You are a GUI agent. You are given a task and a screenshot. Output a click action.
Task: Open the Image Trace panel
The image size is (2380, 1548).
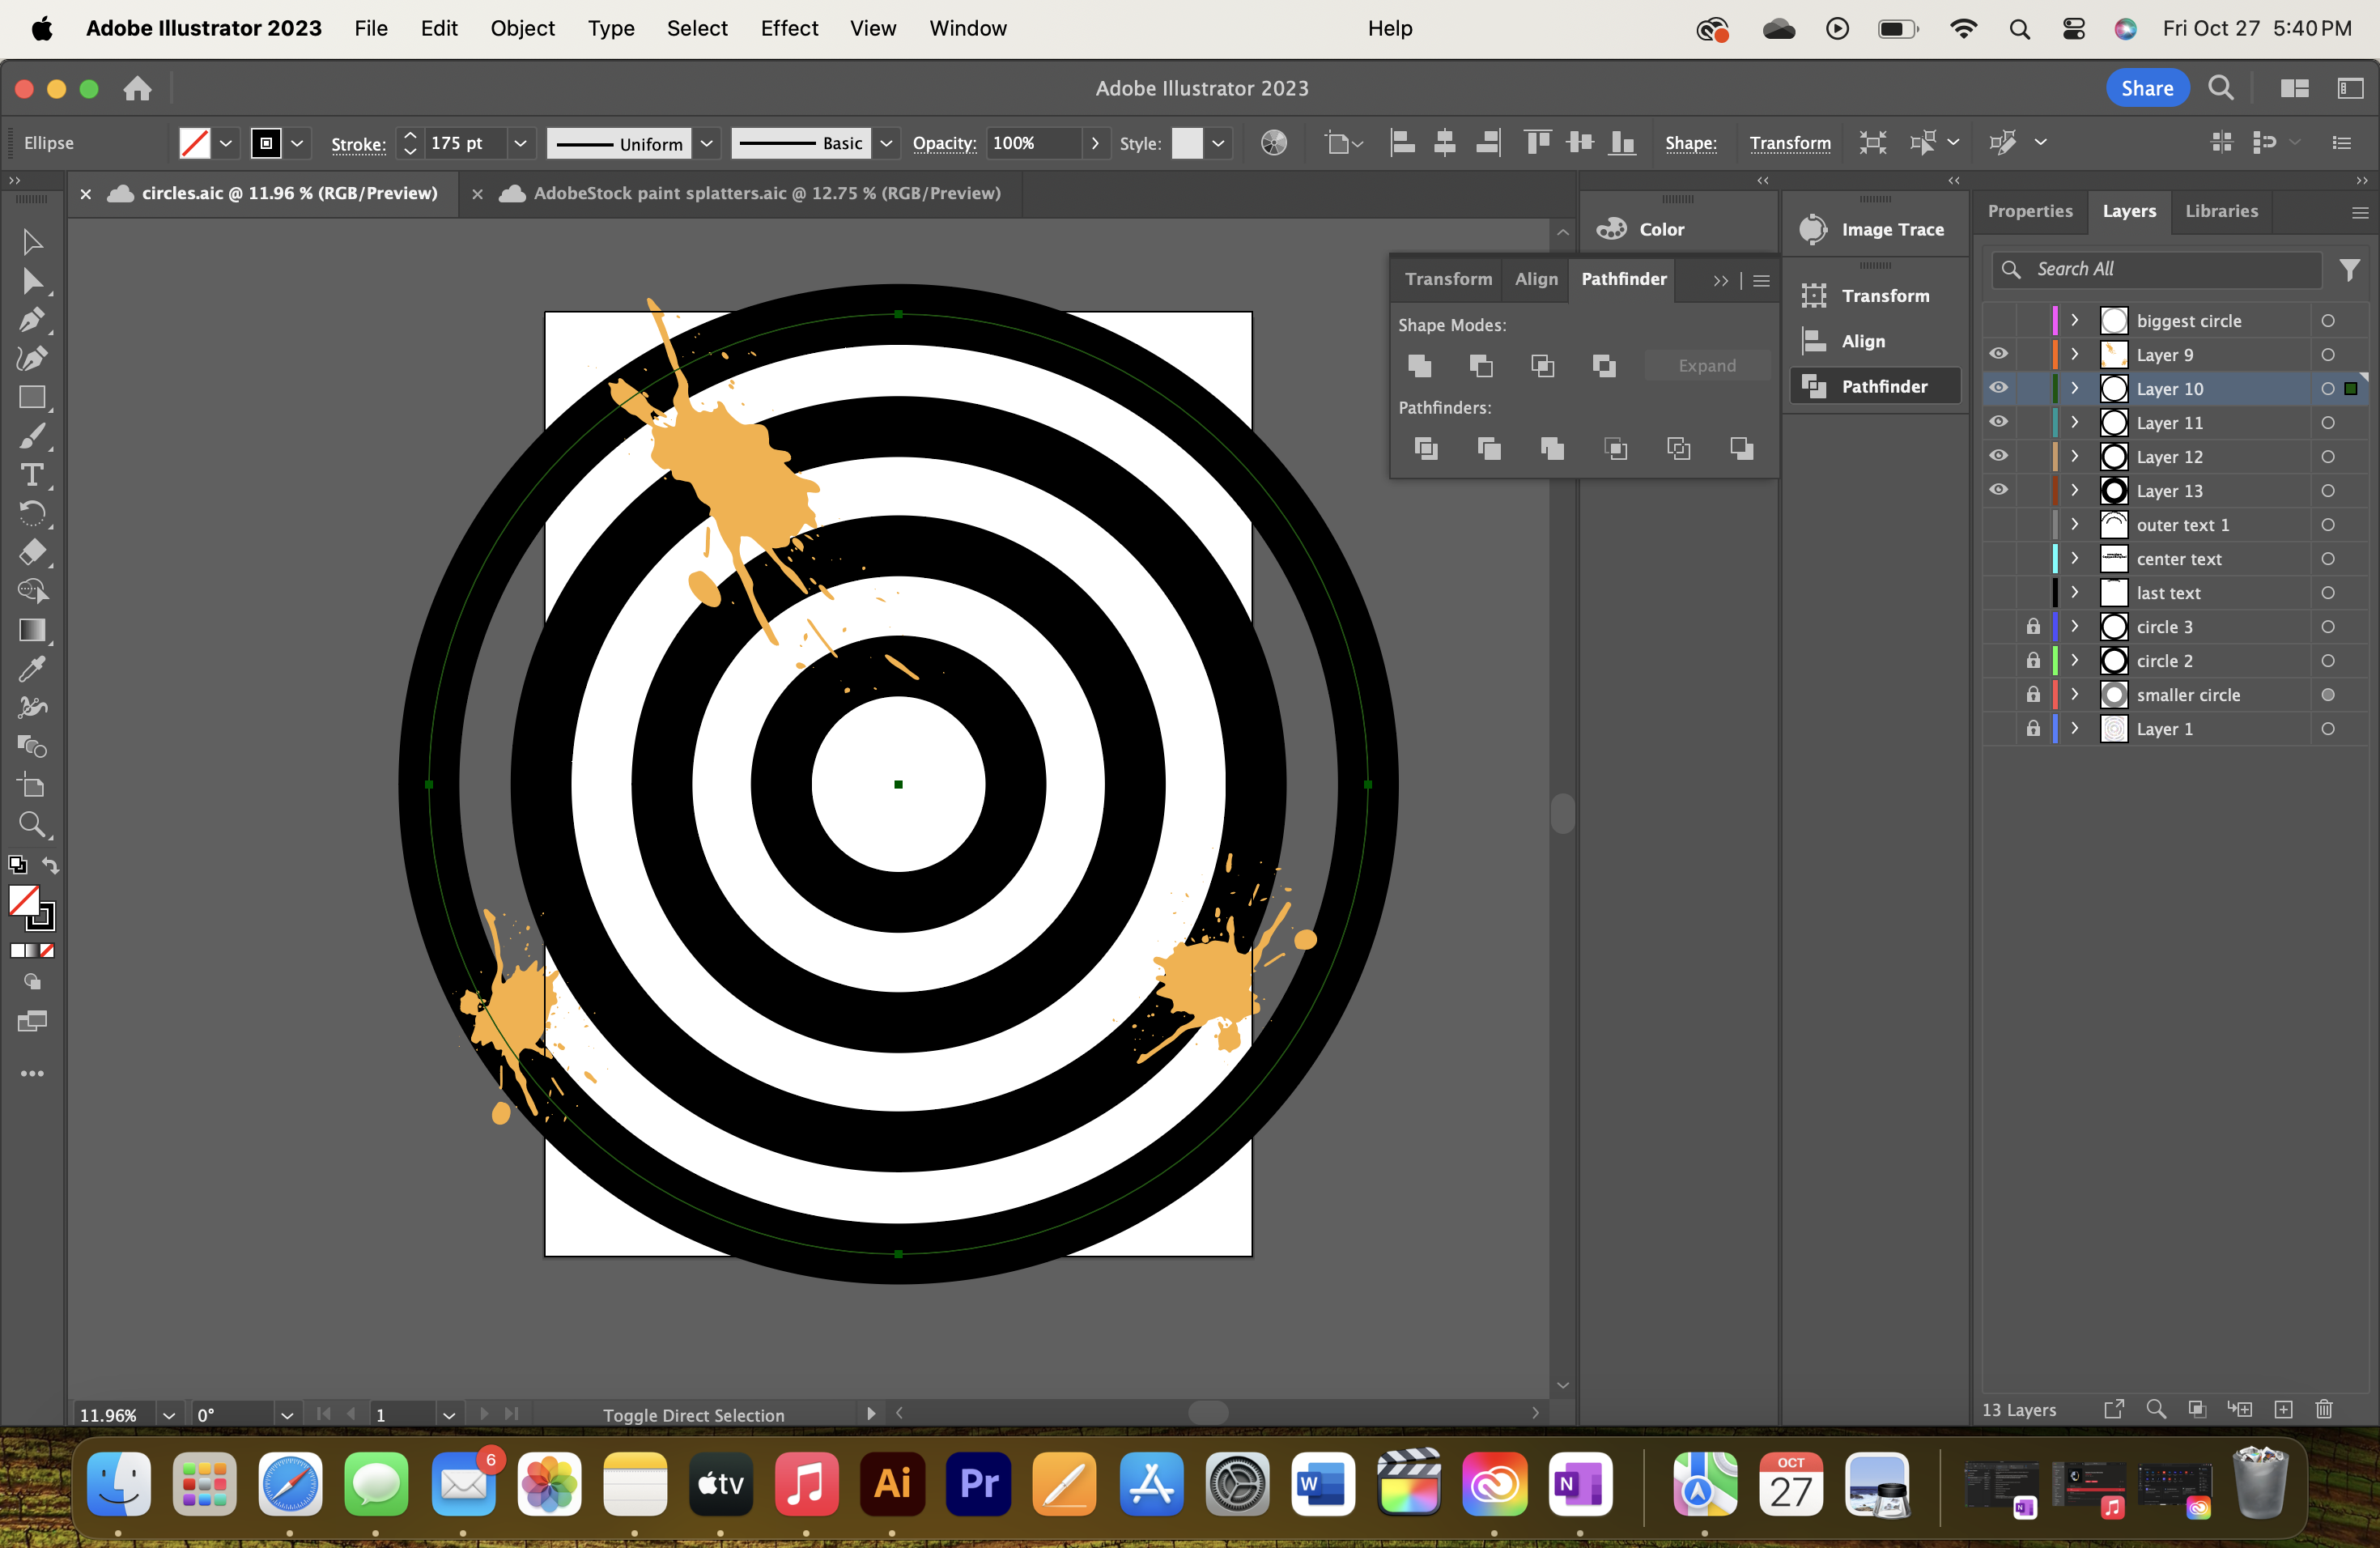[1875, 229]
